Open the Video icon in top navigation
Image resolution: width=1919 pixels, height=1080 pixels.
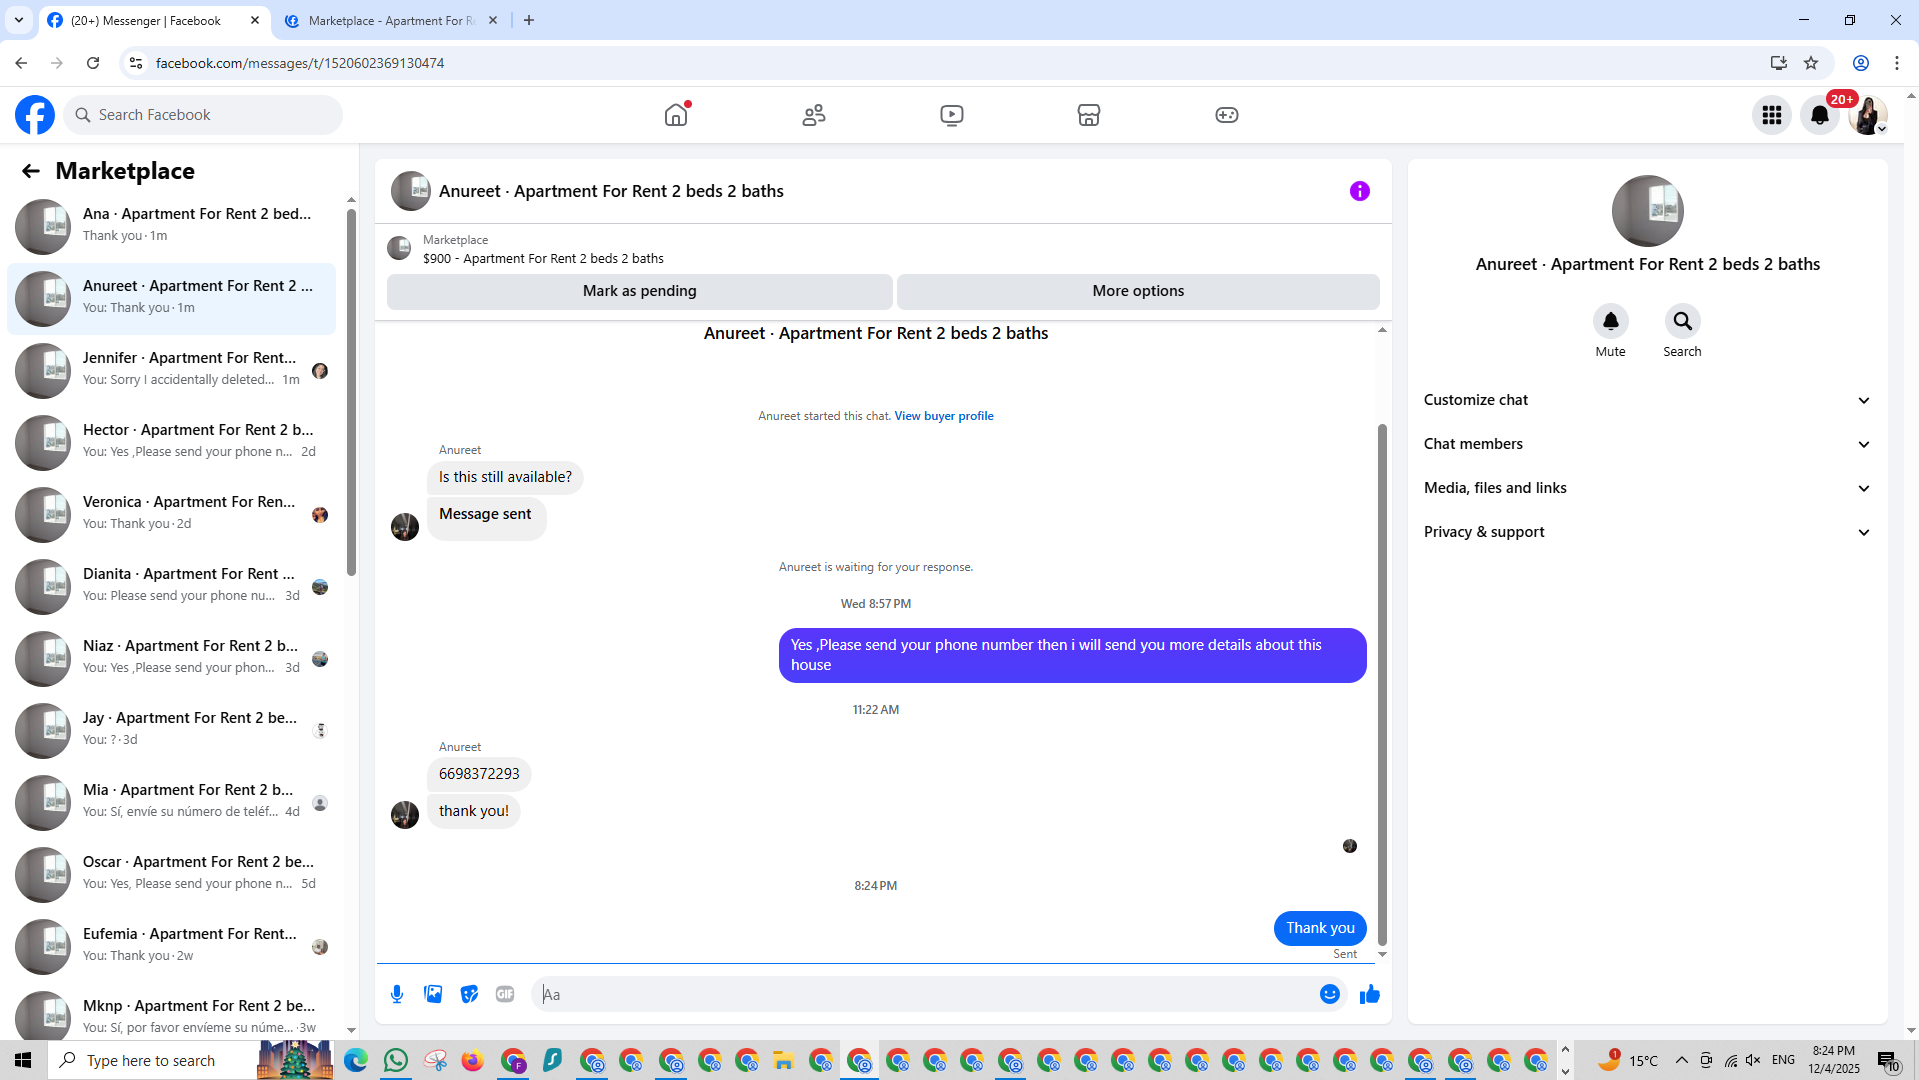[952, 115]
